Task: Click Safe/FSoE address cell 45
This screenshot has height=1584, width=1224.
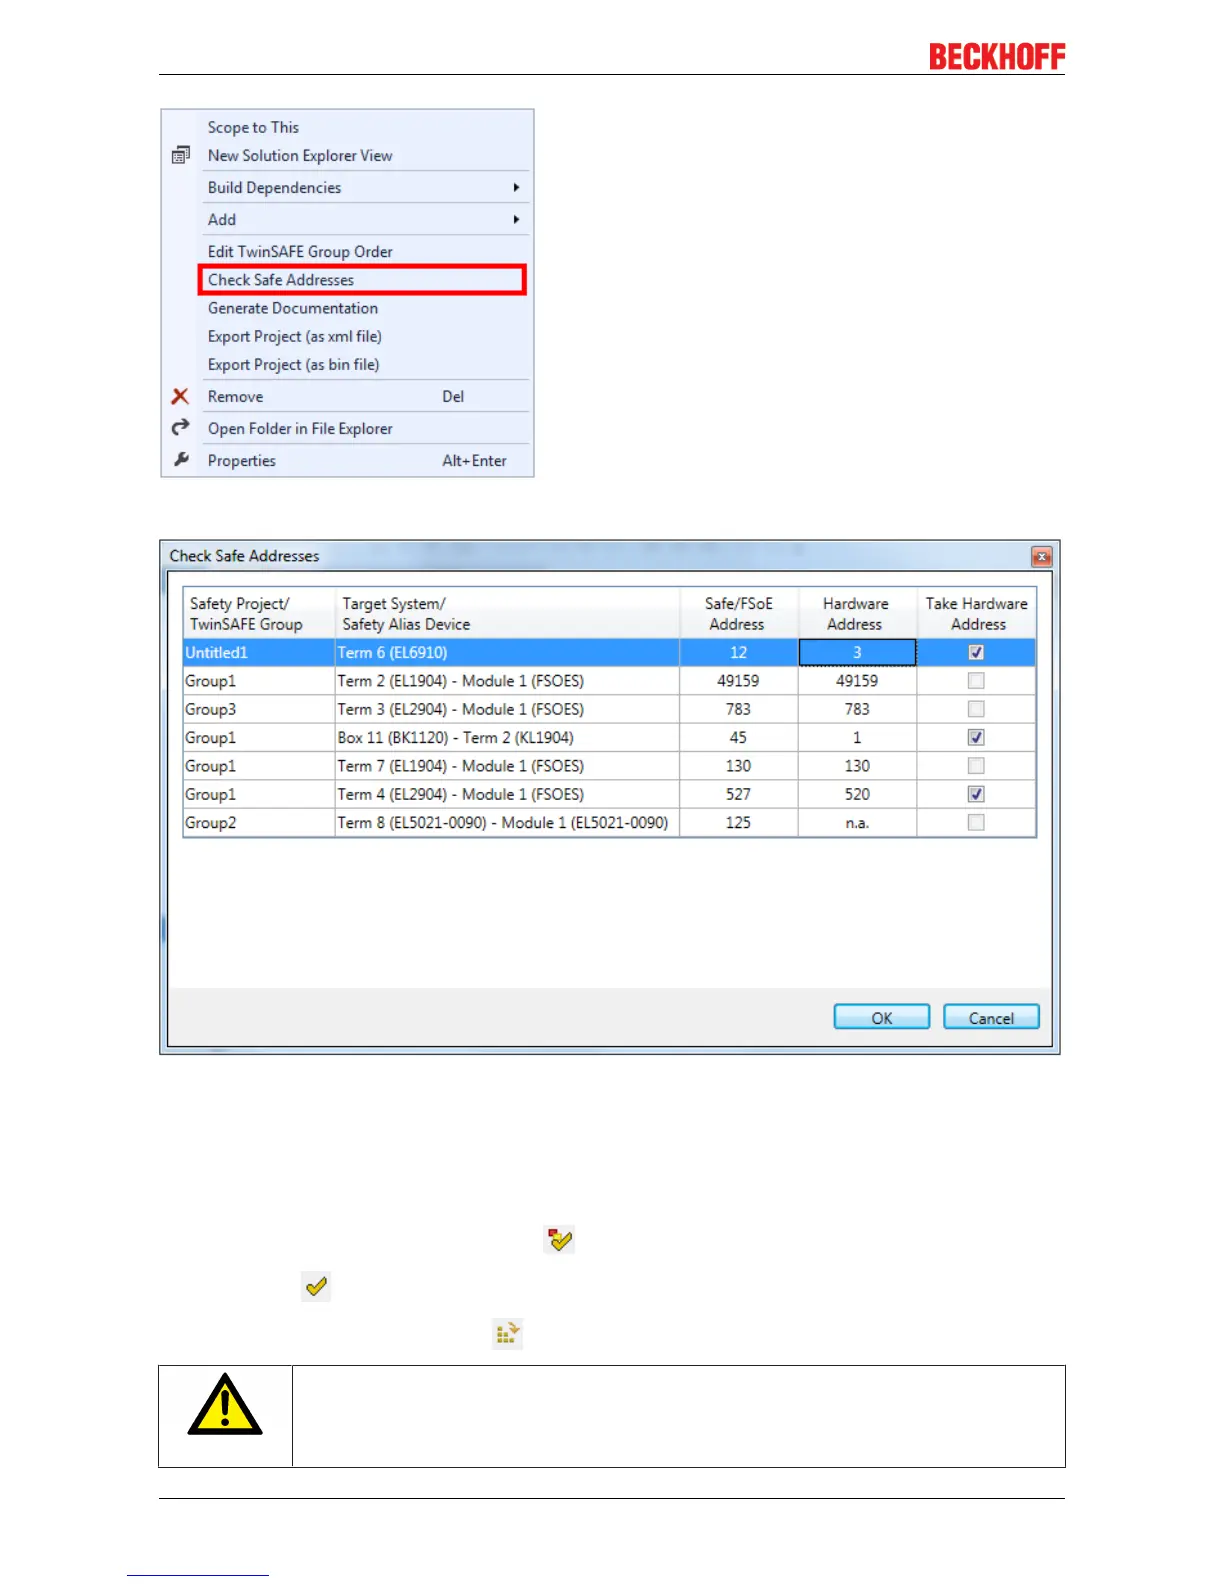Action: [x=739, y=737]
